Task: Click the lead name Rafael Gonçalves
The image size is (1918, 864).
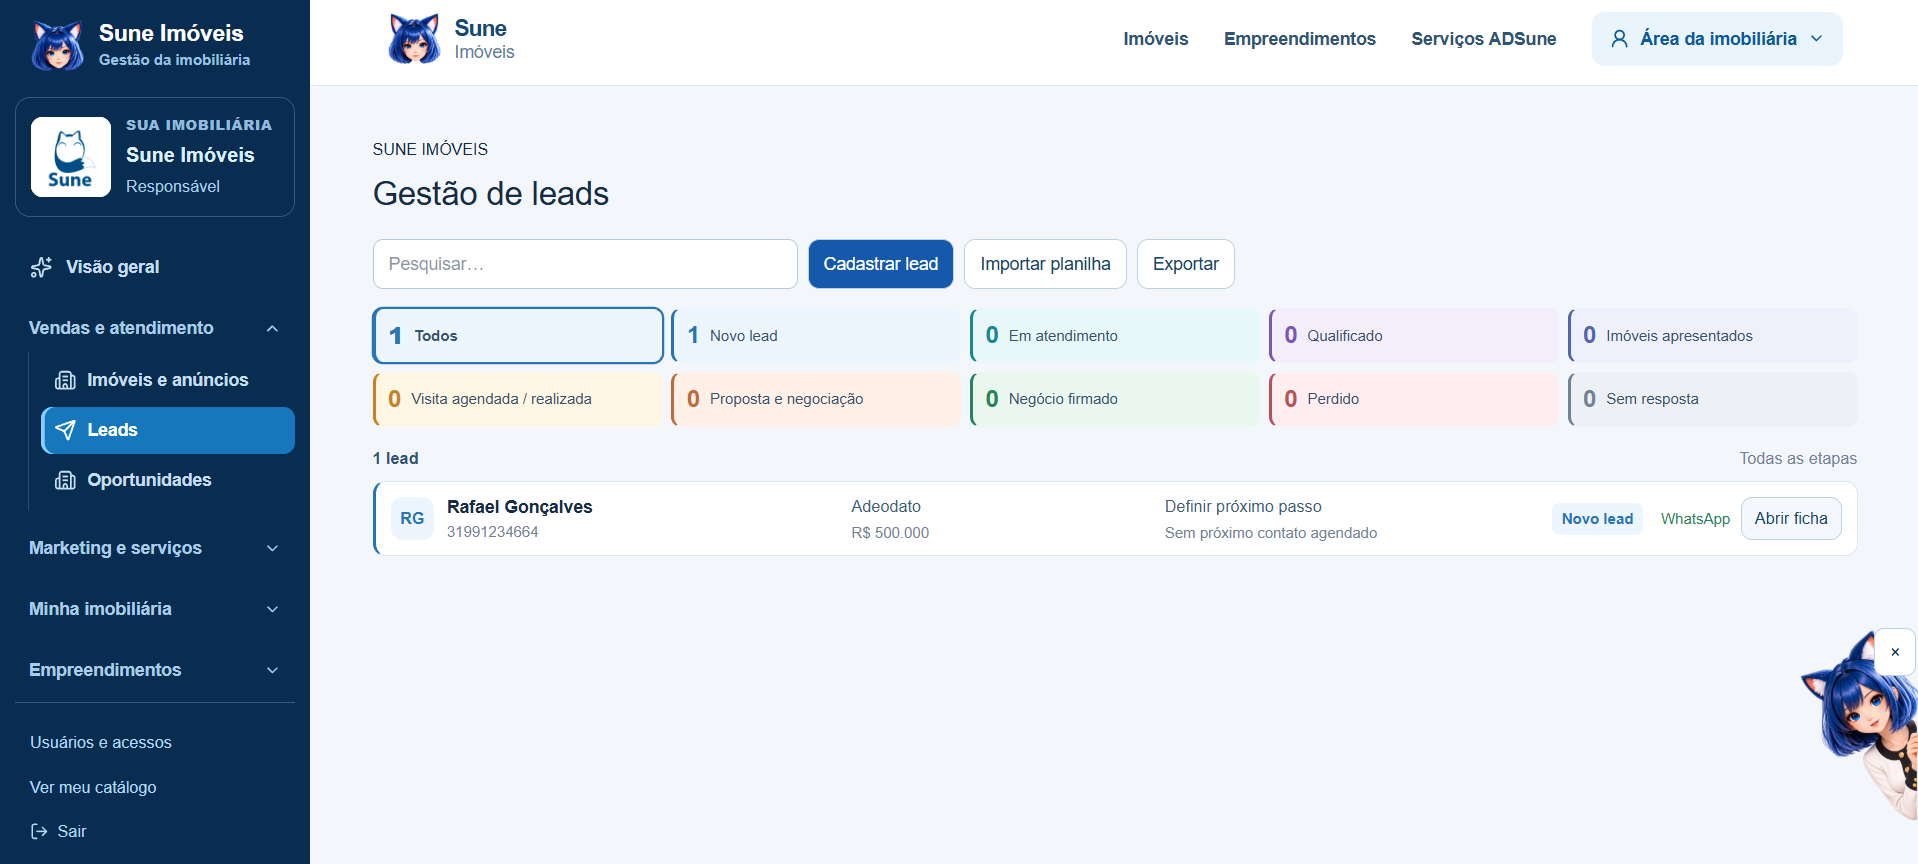Action: point(520,507)
